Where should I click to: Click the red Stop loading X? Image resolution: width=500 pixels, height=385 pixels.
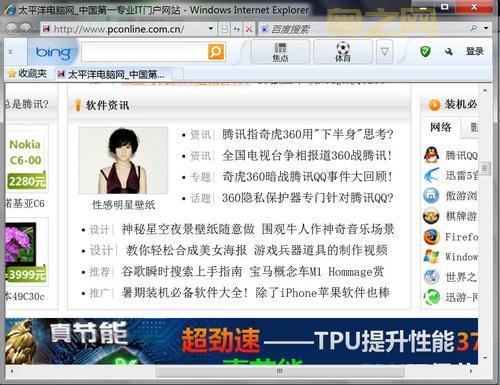(249, 29)
